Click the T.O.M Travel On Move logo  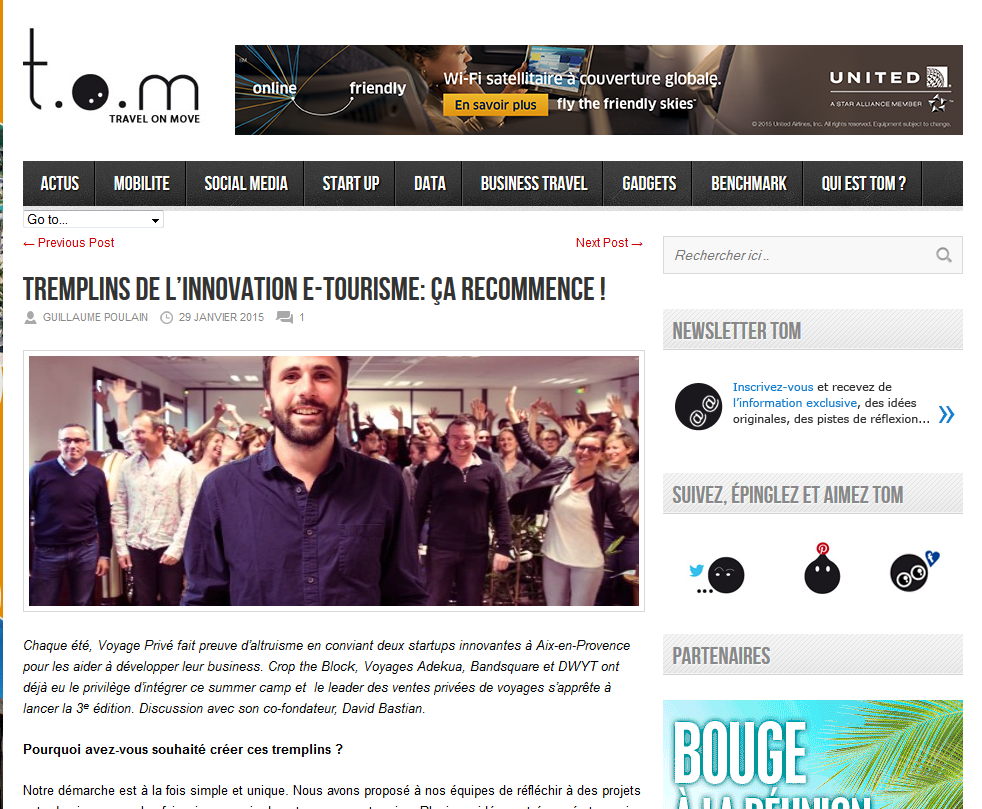(x=111, y=76)
